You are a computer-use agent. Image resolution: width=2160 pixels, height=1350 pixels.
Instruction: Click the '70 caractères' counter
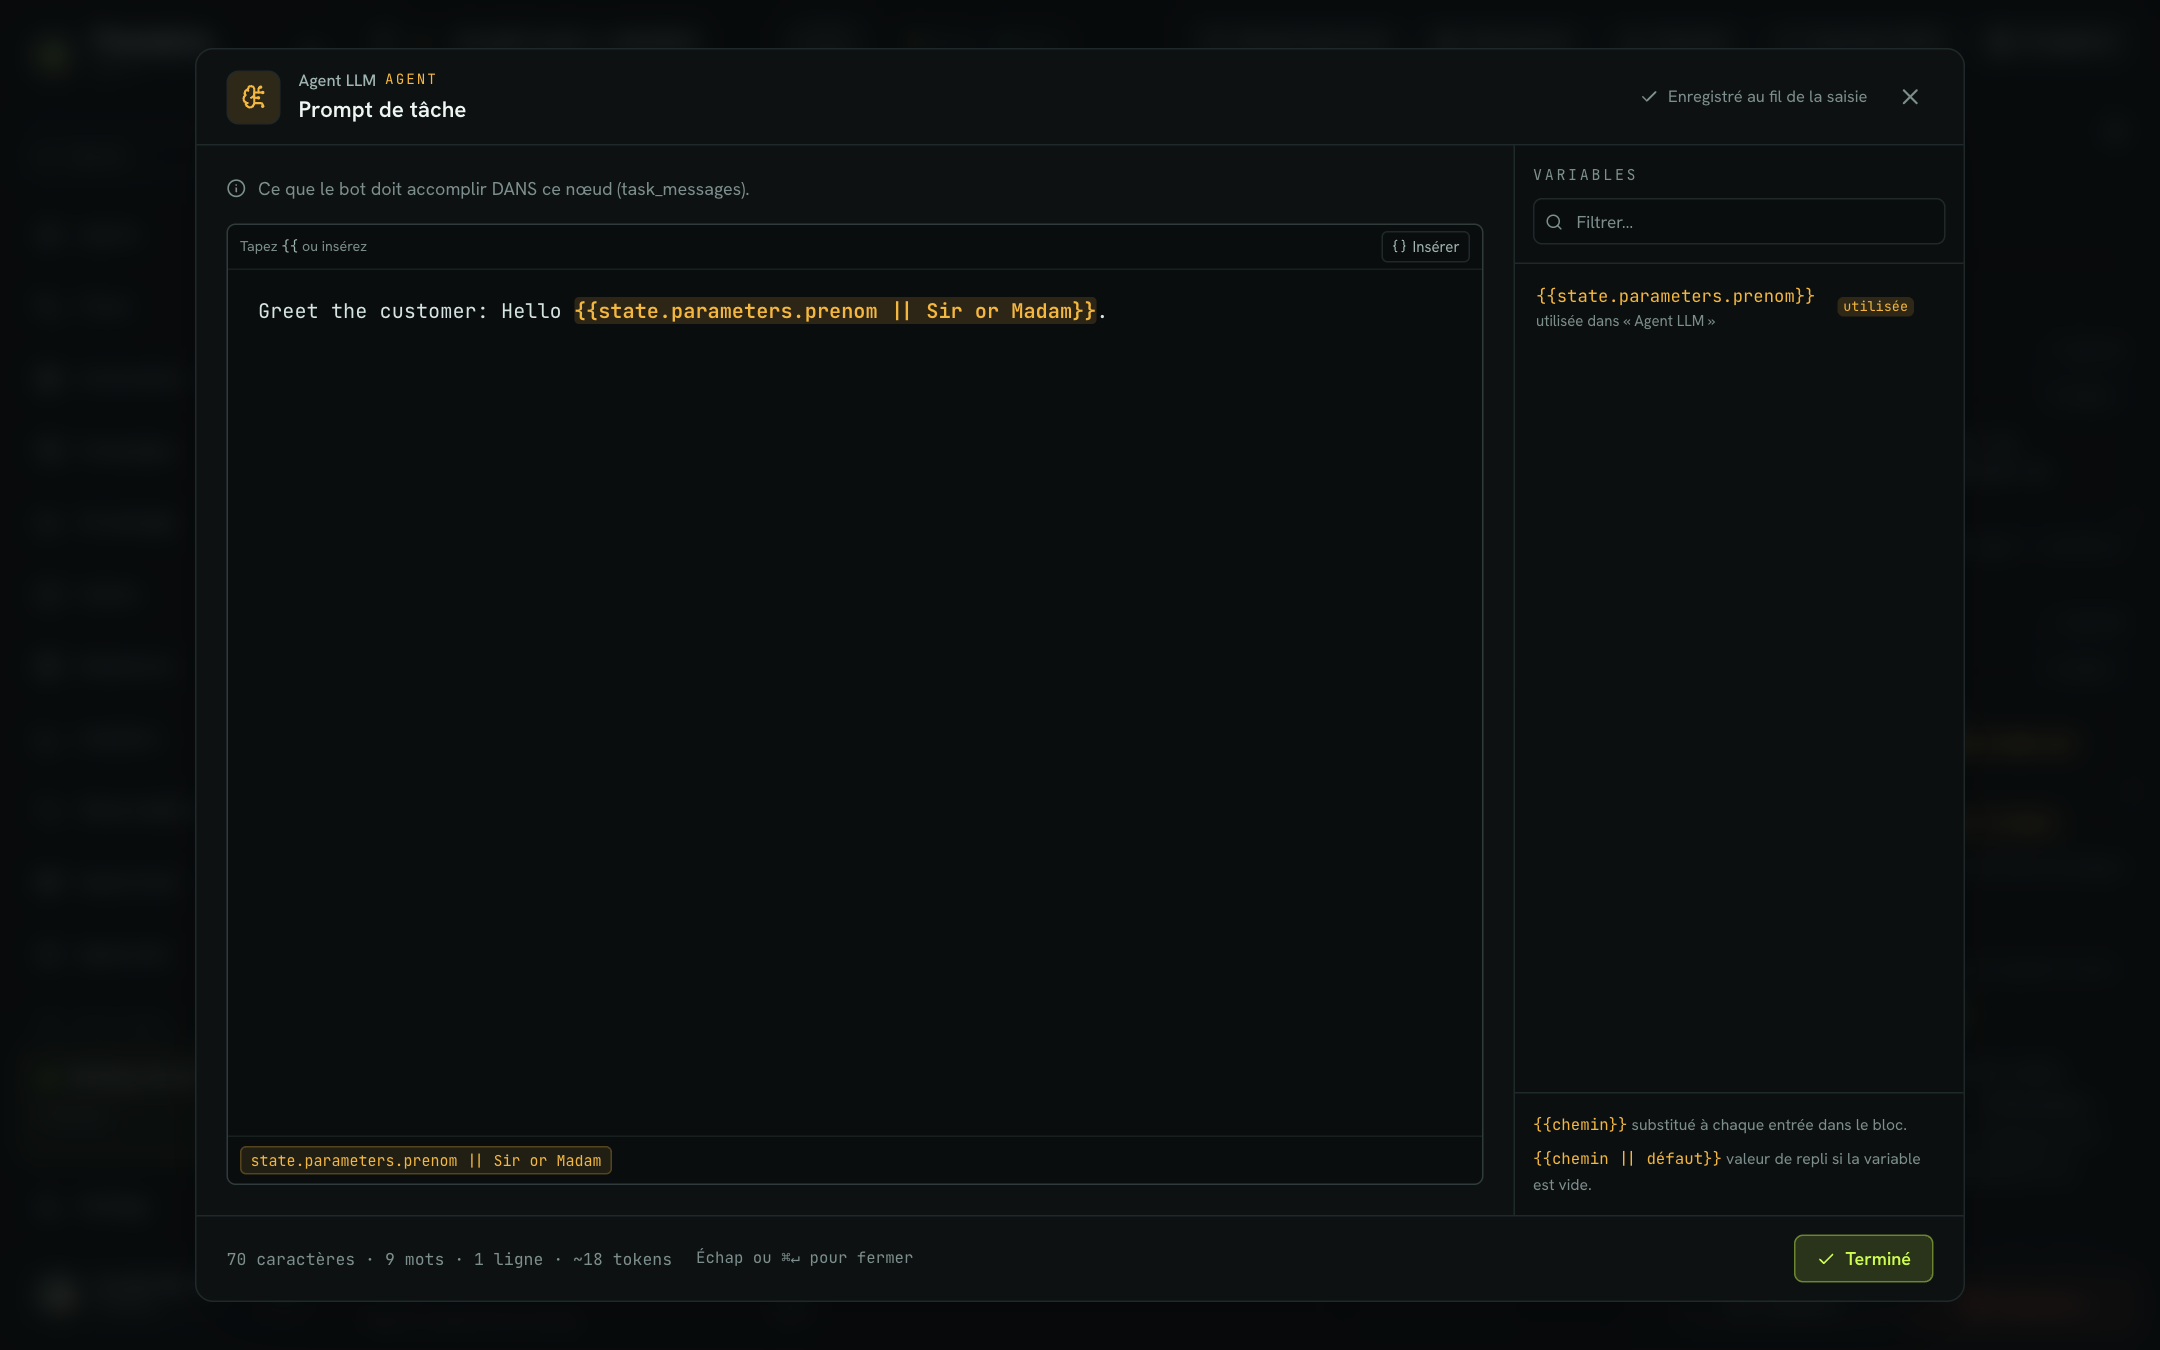point(291,1259)
